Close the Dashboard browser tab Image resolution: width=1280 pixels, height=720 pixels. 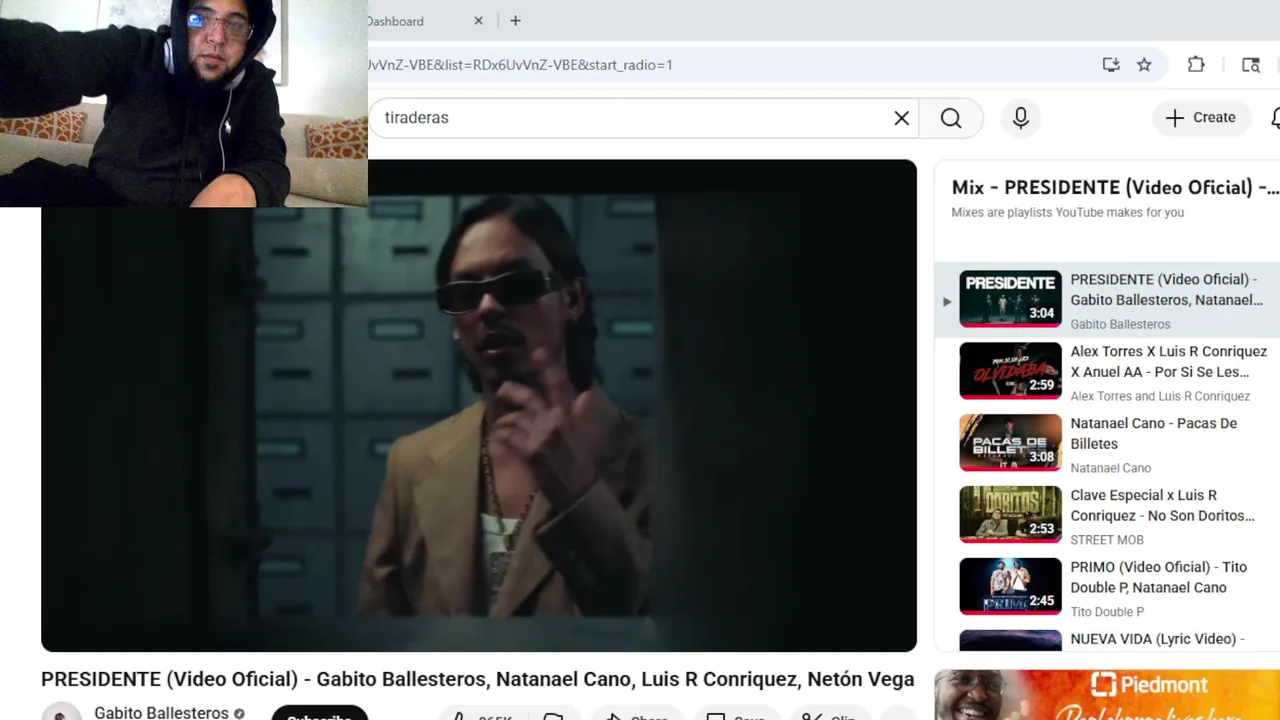[x=478, y=20]
